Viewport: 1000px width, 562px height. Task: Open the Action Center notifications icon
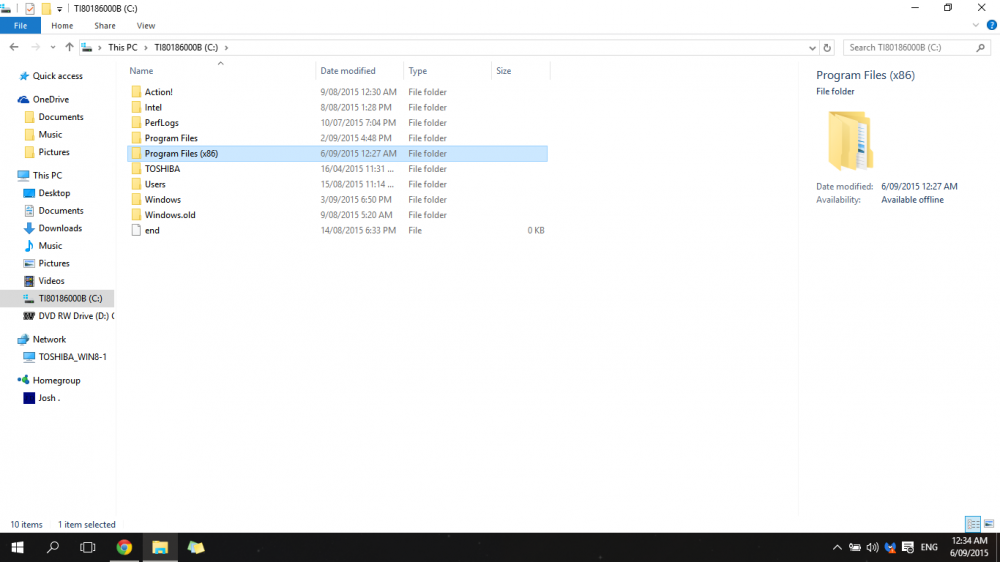(x=908, y=547)
